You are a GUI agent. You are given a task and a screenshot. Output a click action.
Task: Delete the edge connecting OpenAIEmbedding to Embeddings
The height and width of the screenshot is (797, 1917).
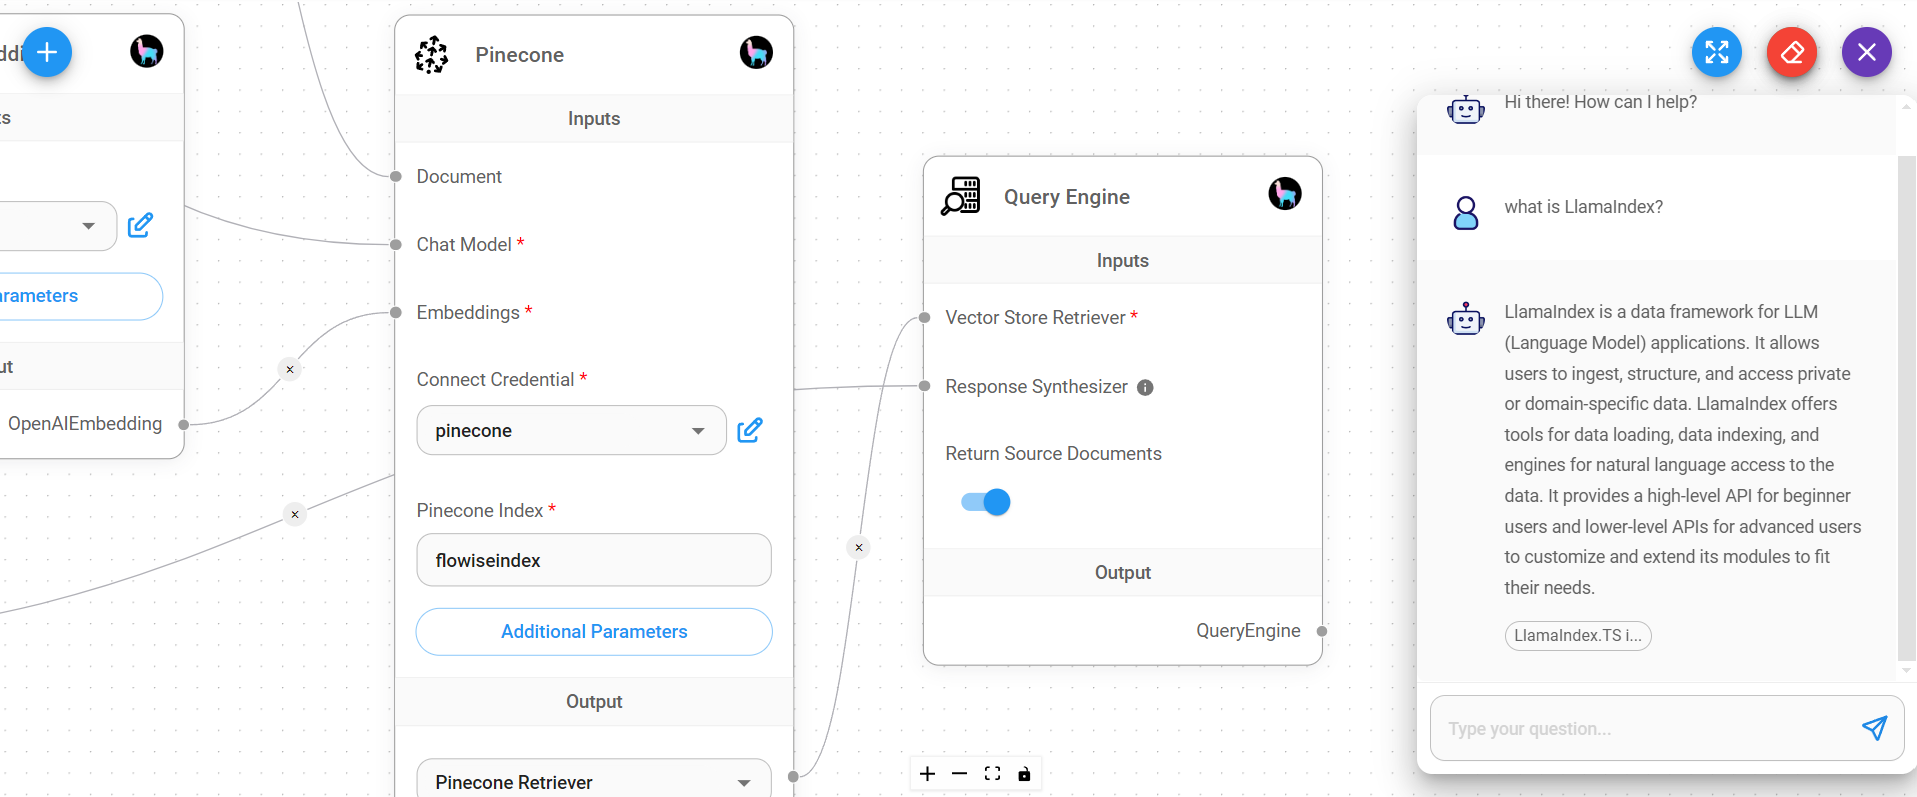pyautogui.click(x=290, y=369)
